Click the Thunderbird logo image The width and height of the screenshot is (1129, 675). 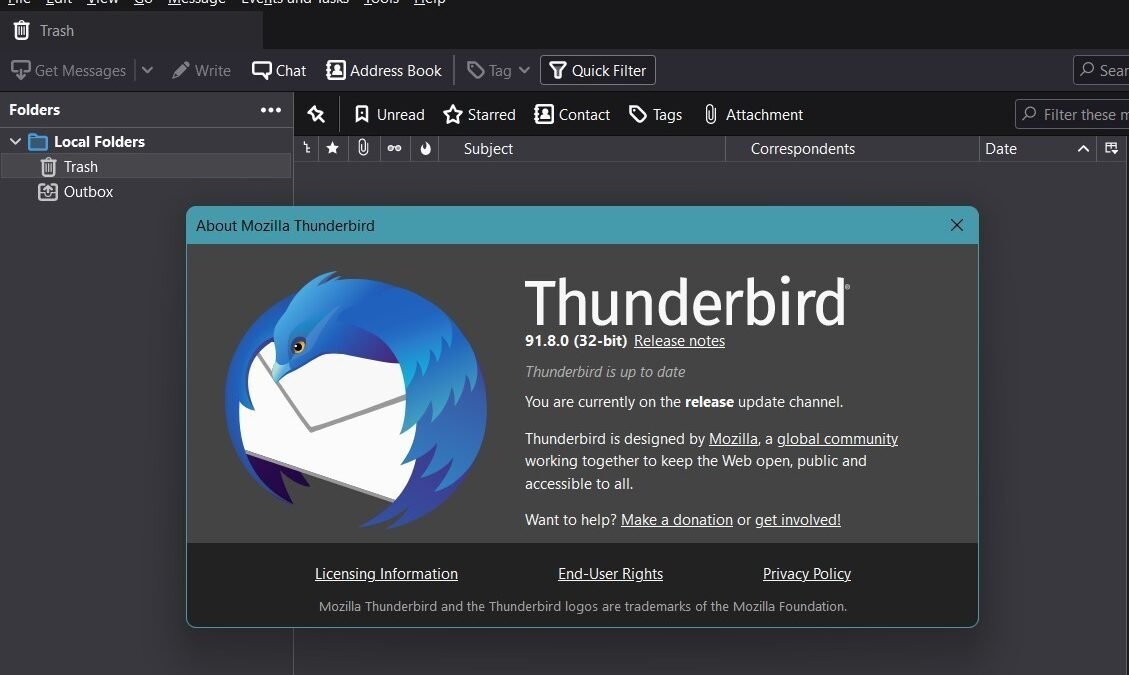click(356, 398)
